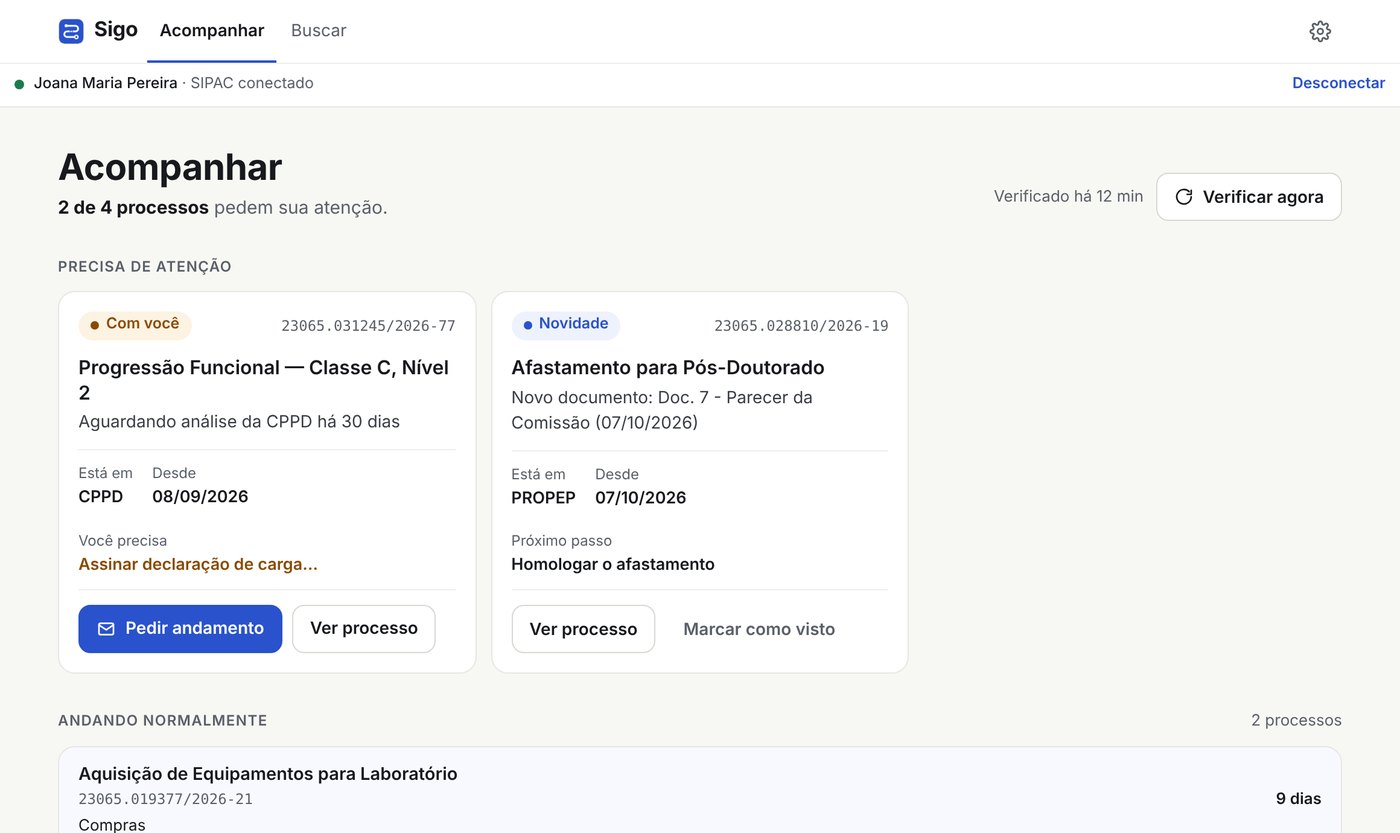Screen dimensions: 1400x833
Task: Click the "SIPAC conectado" status text
Action: tap(252, 83)
